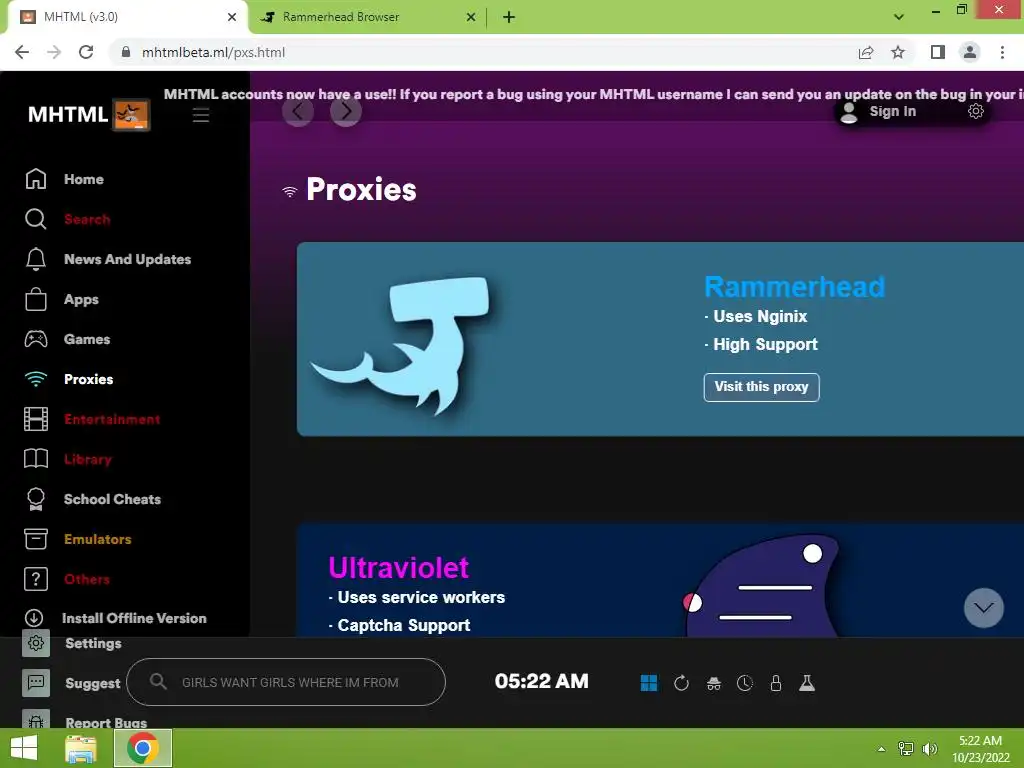Click the search field in the bottom bar
Viewport: 1024px width, 768px height.
click(x=286, y=682)
